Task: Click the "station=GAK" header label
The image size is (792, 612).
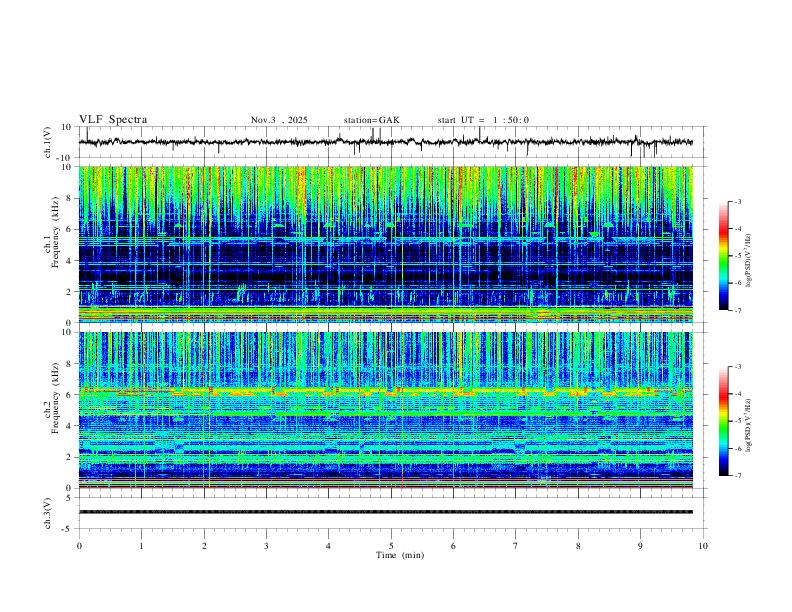Action: point(371,120)
